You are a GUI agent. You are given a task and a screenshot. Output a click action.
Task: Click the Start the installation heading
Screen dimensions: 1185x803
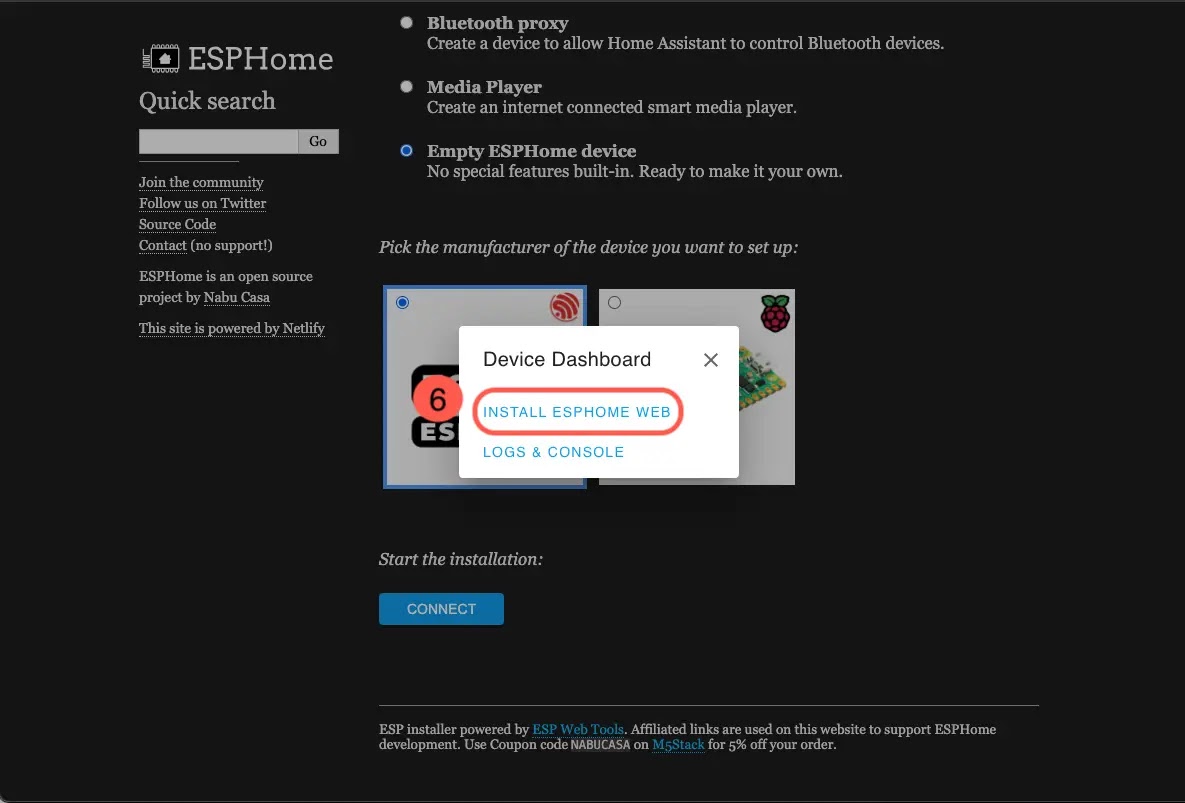click(461, 559)
